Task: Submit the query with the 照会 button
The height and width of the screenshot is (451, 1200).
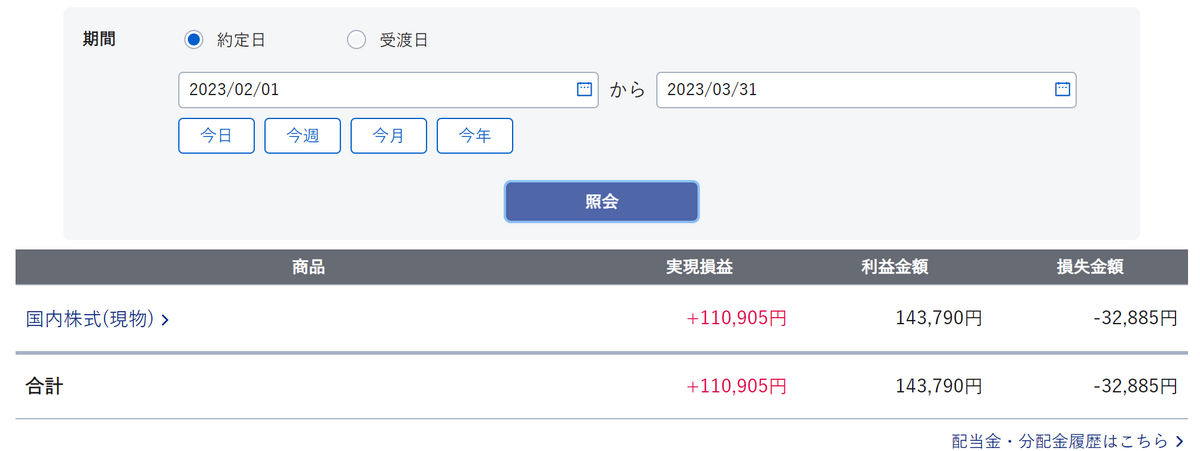Action: tap(601, 201)
